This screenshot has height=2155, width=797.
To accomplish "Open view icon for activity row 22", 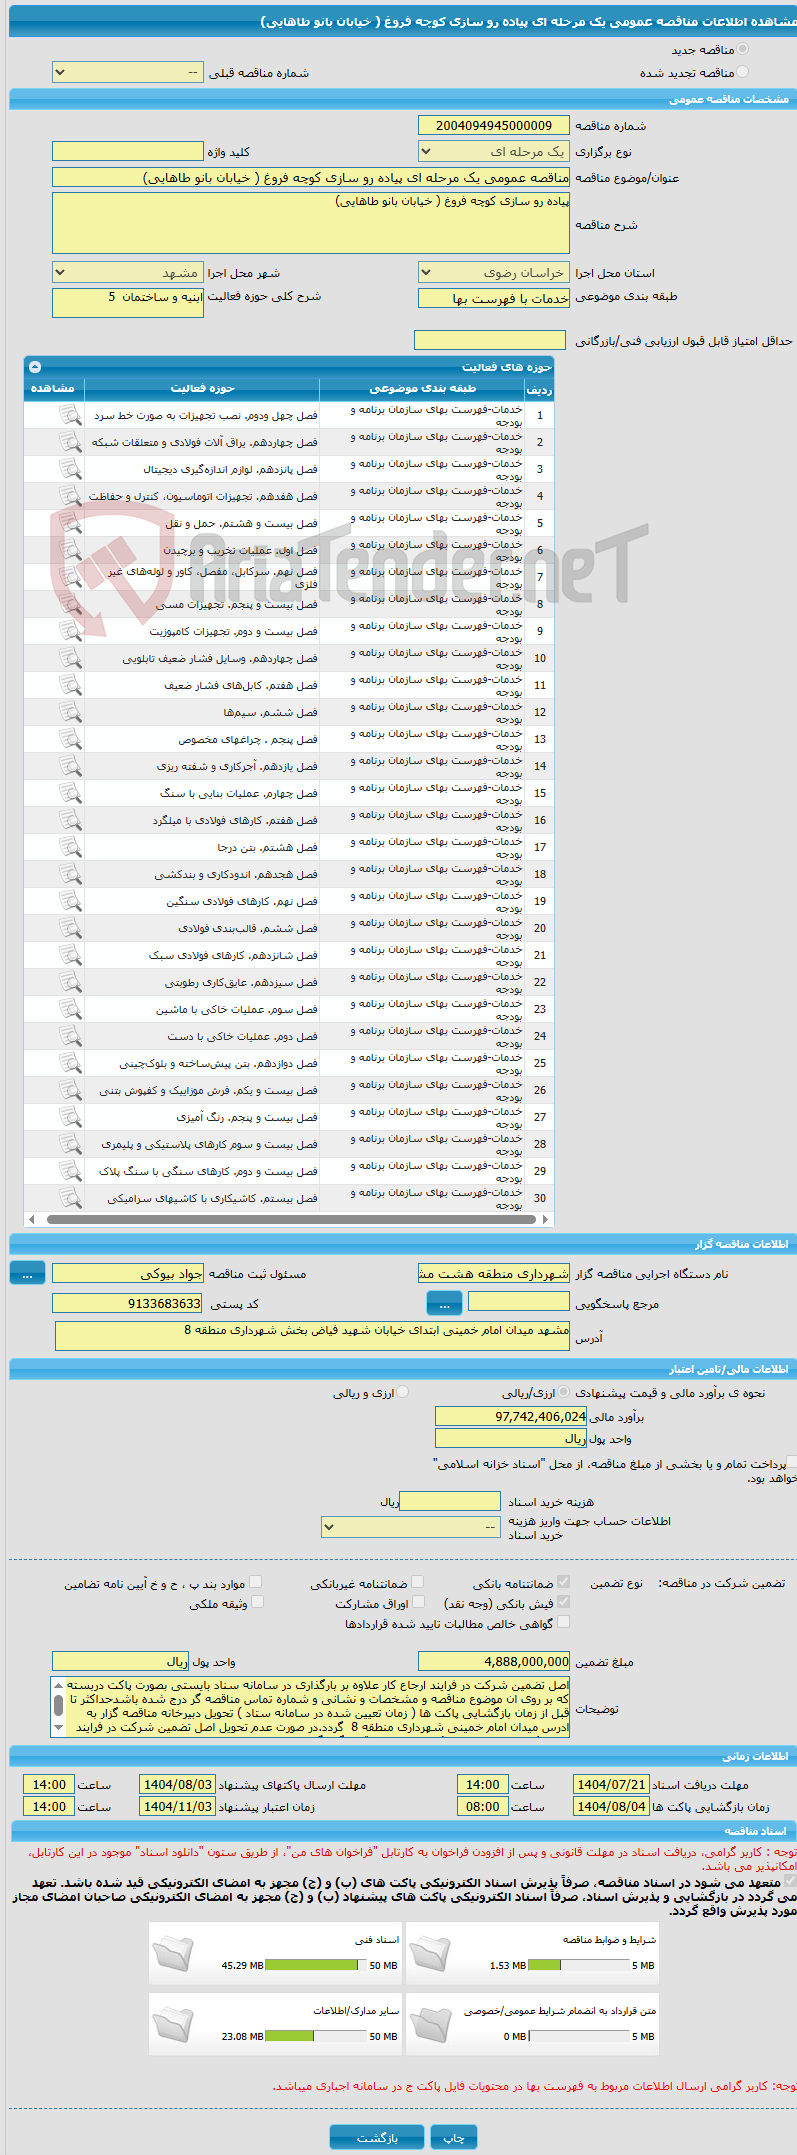I will coord(70,982).
